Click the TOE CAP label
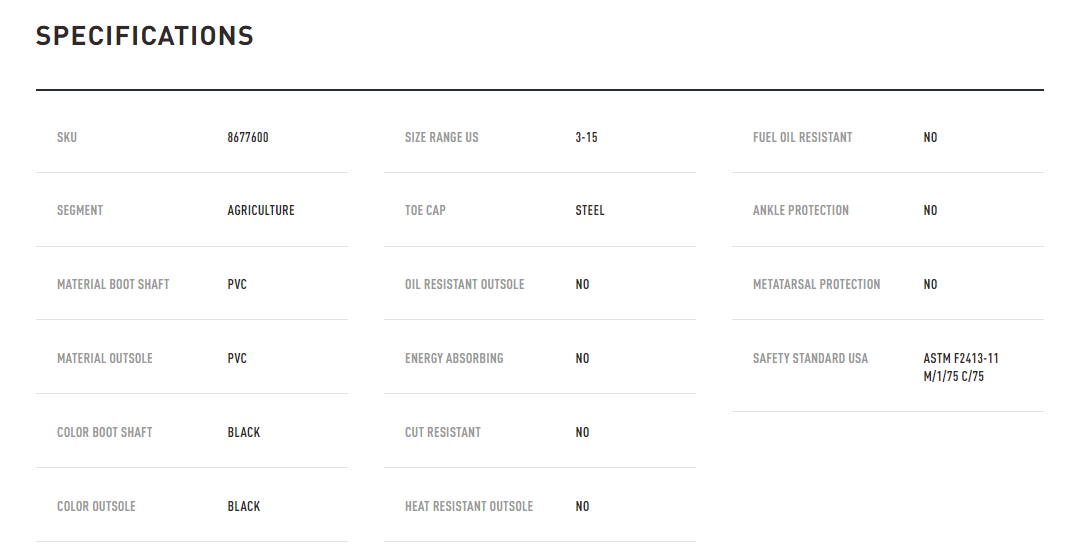1081x557 pixels. point(425,210)
